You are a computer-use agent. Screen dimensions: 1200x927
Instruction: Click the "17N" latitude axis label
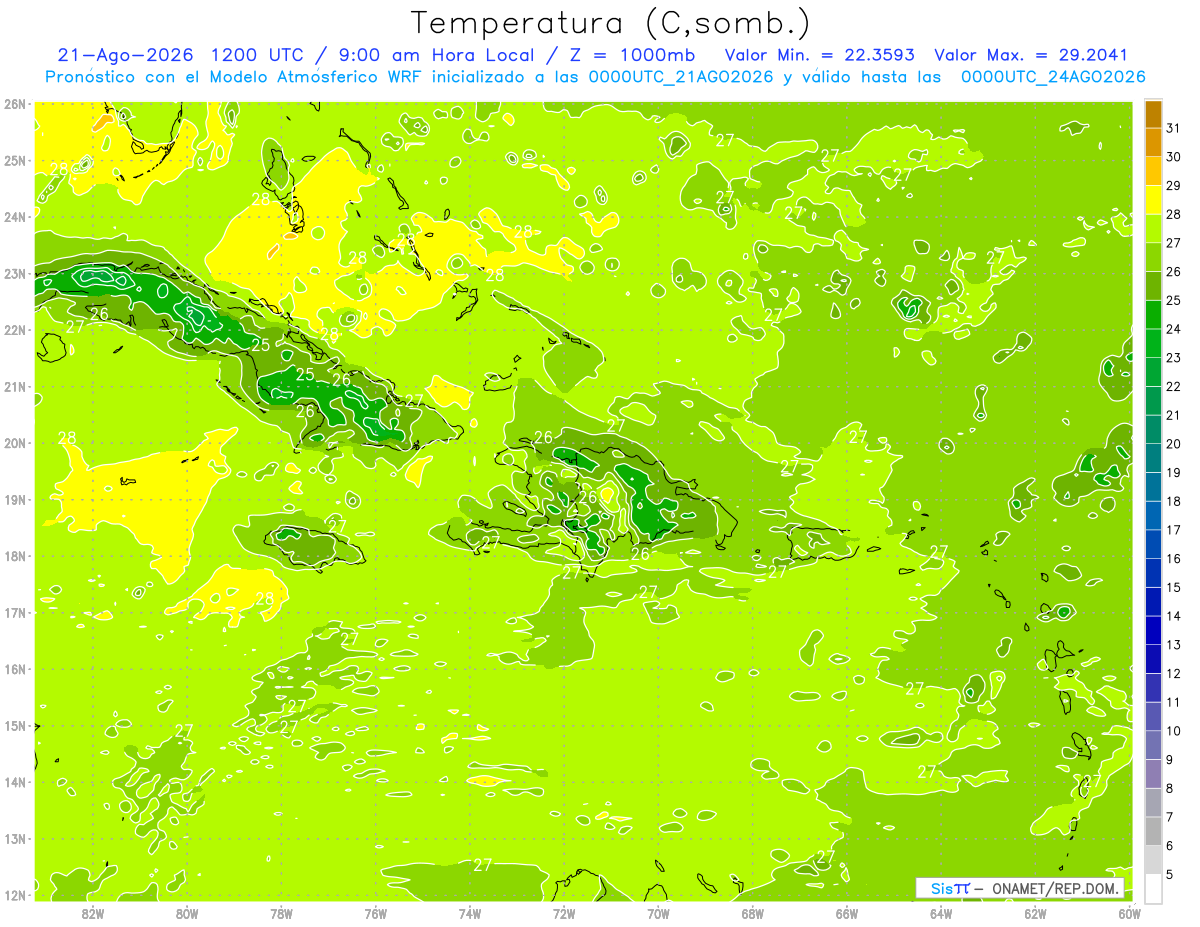pos(15,612)
